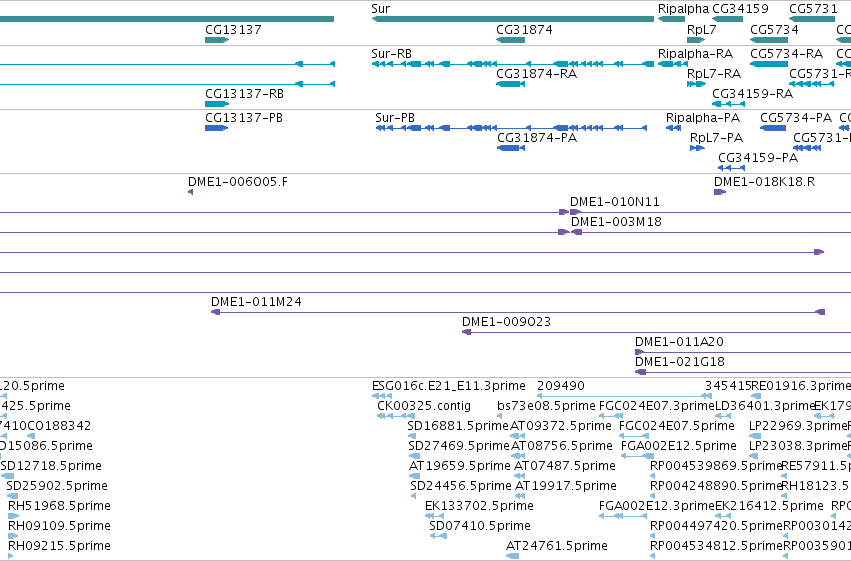Open the CG31874 gene label

[x=524, y=29]
